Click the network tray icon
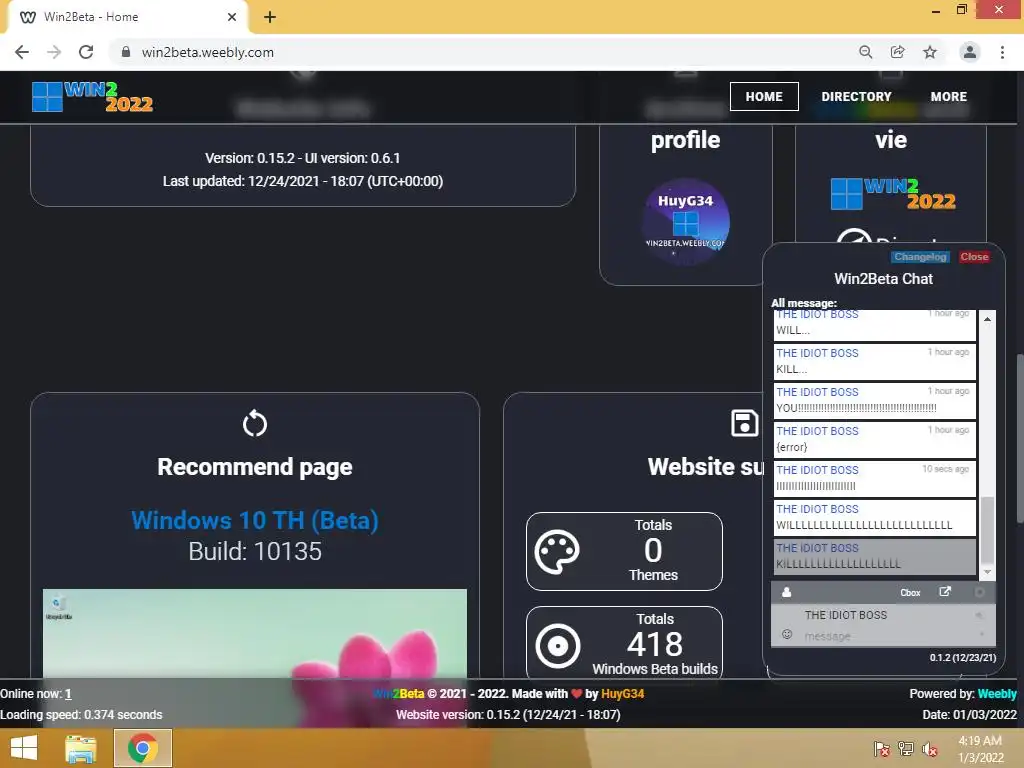 tap(906, 749)
